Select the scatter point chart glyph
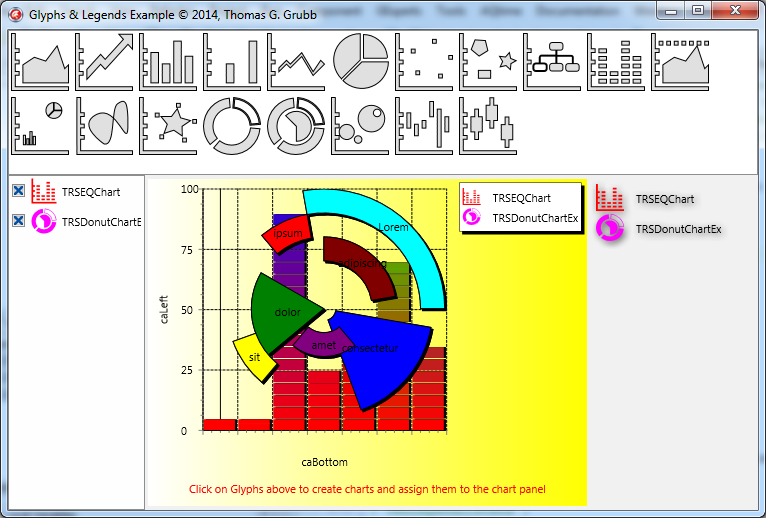Image resolution: width=766 pixels, height=518 pixels. click(425, 61)
